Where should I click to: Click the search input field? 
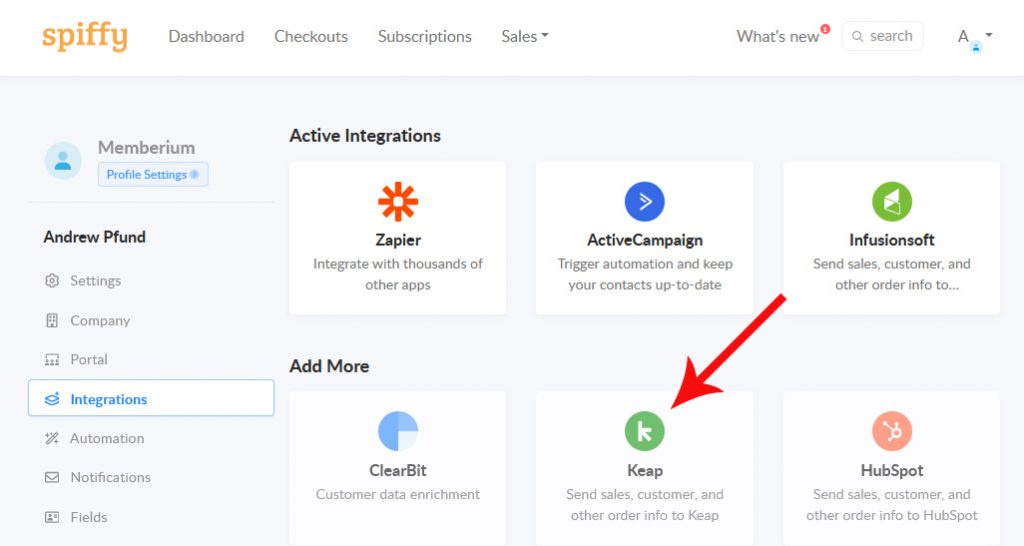pos(882,36)
